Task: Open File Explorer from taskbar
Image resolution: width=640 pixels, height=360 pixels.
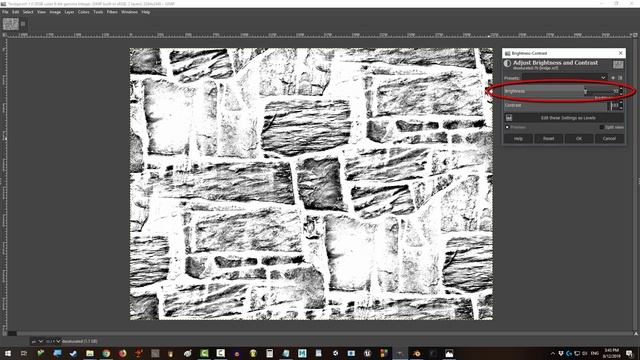Action: tap(90, 353)
